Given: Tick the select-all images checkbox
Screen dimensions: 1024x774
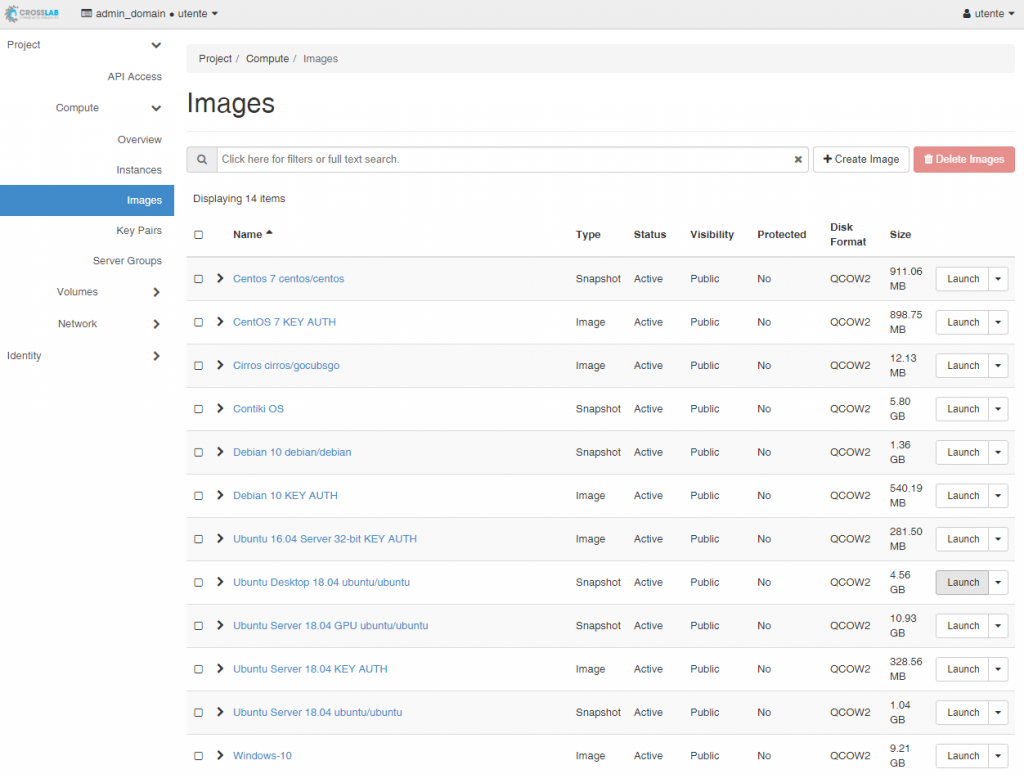Looking at the screenshot, I should (x=198, y=235).
